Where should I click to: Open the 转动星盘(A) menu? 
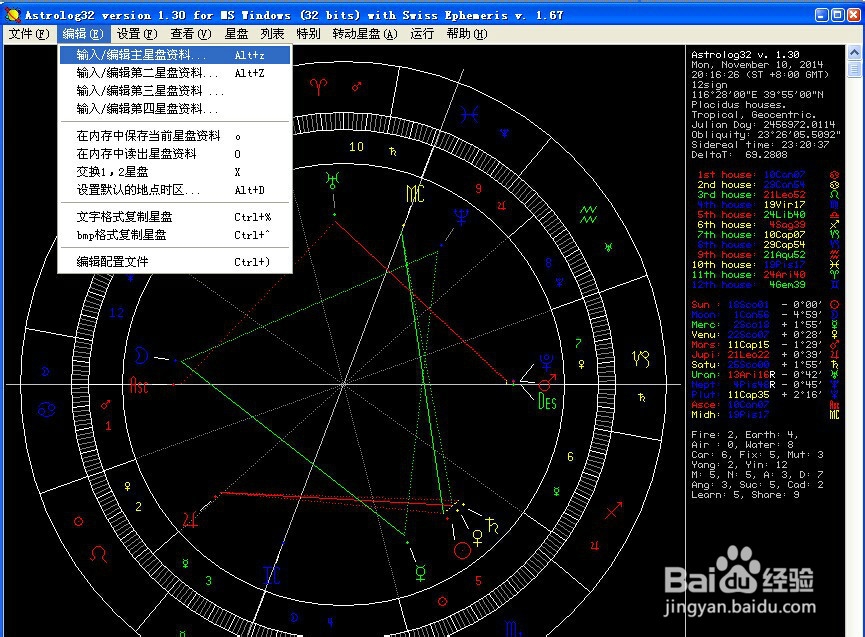[x=365, y=34]
